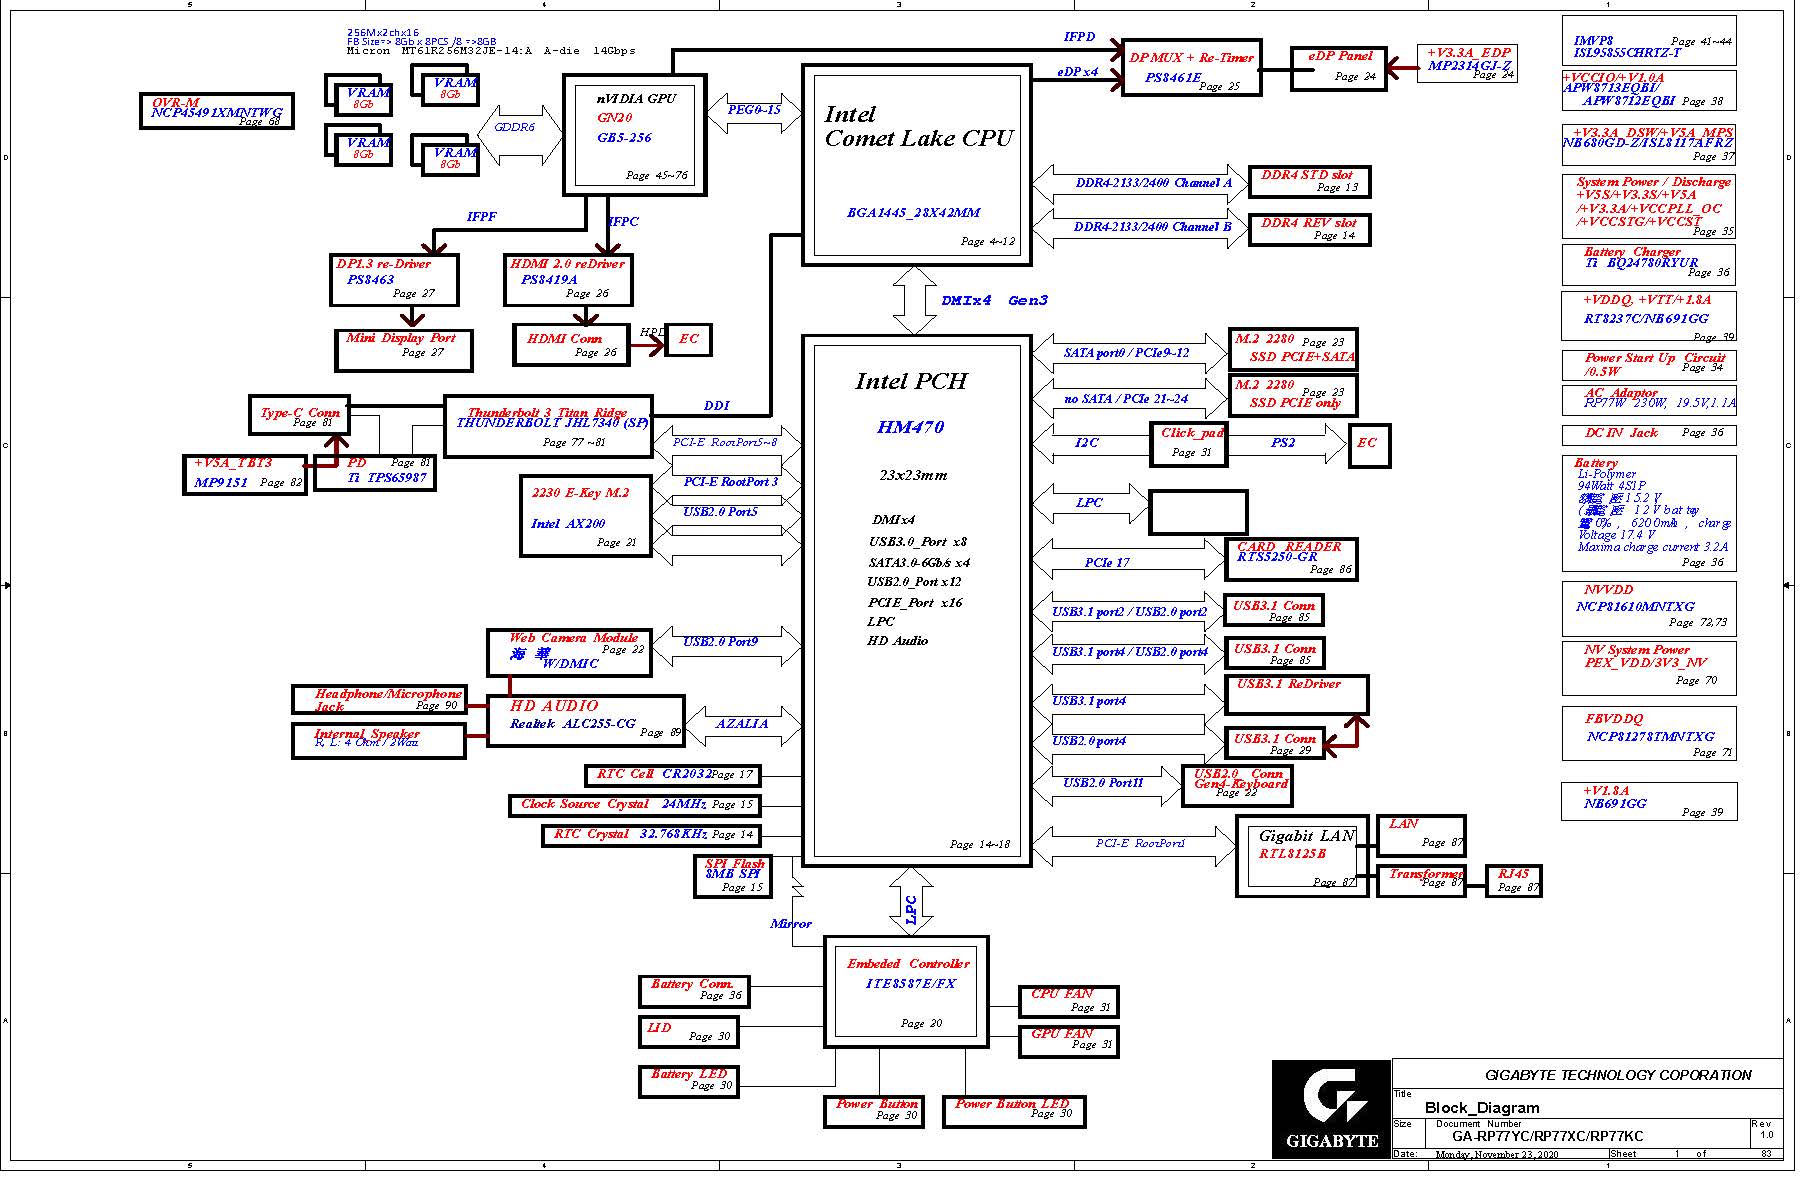Select the DDR4 REV slot block

click(1309, 229)
